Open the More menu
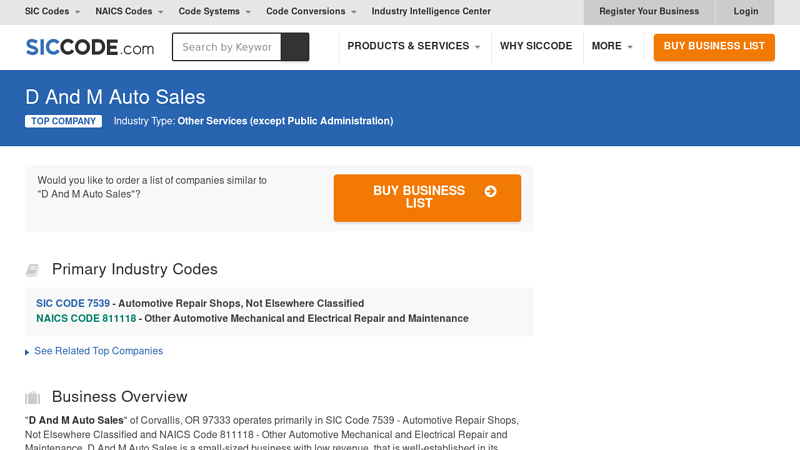Image resolution: width=800 pixels, height=450 pixels. tap(612, 46)
